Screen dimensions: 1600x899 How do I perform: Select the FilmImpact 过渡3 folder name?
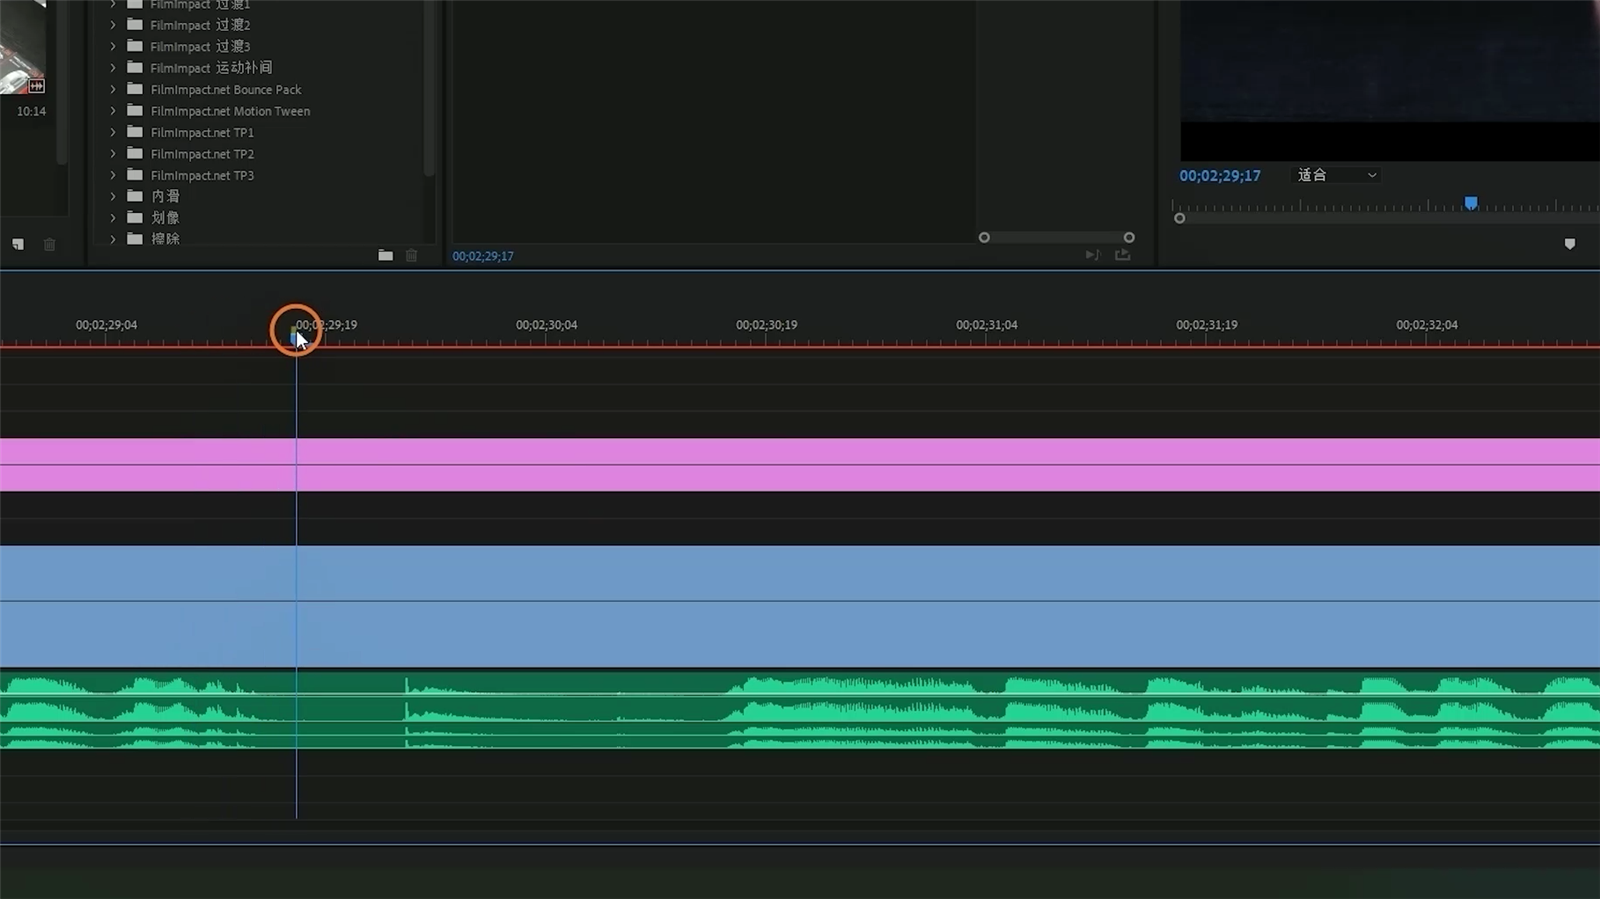[200, 46]
